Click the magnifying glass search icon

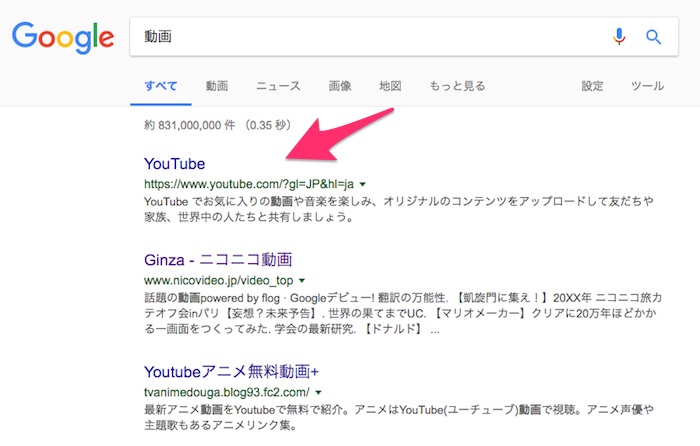point(654,37)
